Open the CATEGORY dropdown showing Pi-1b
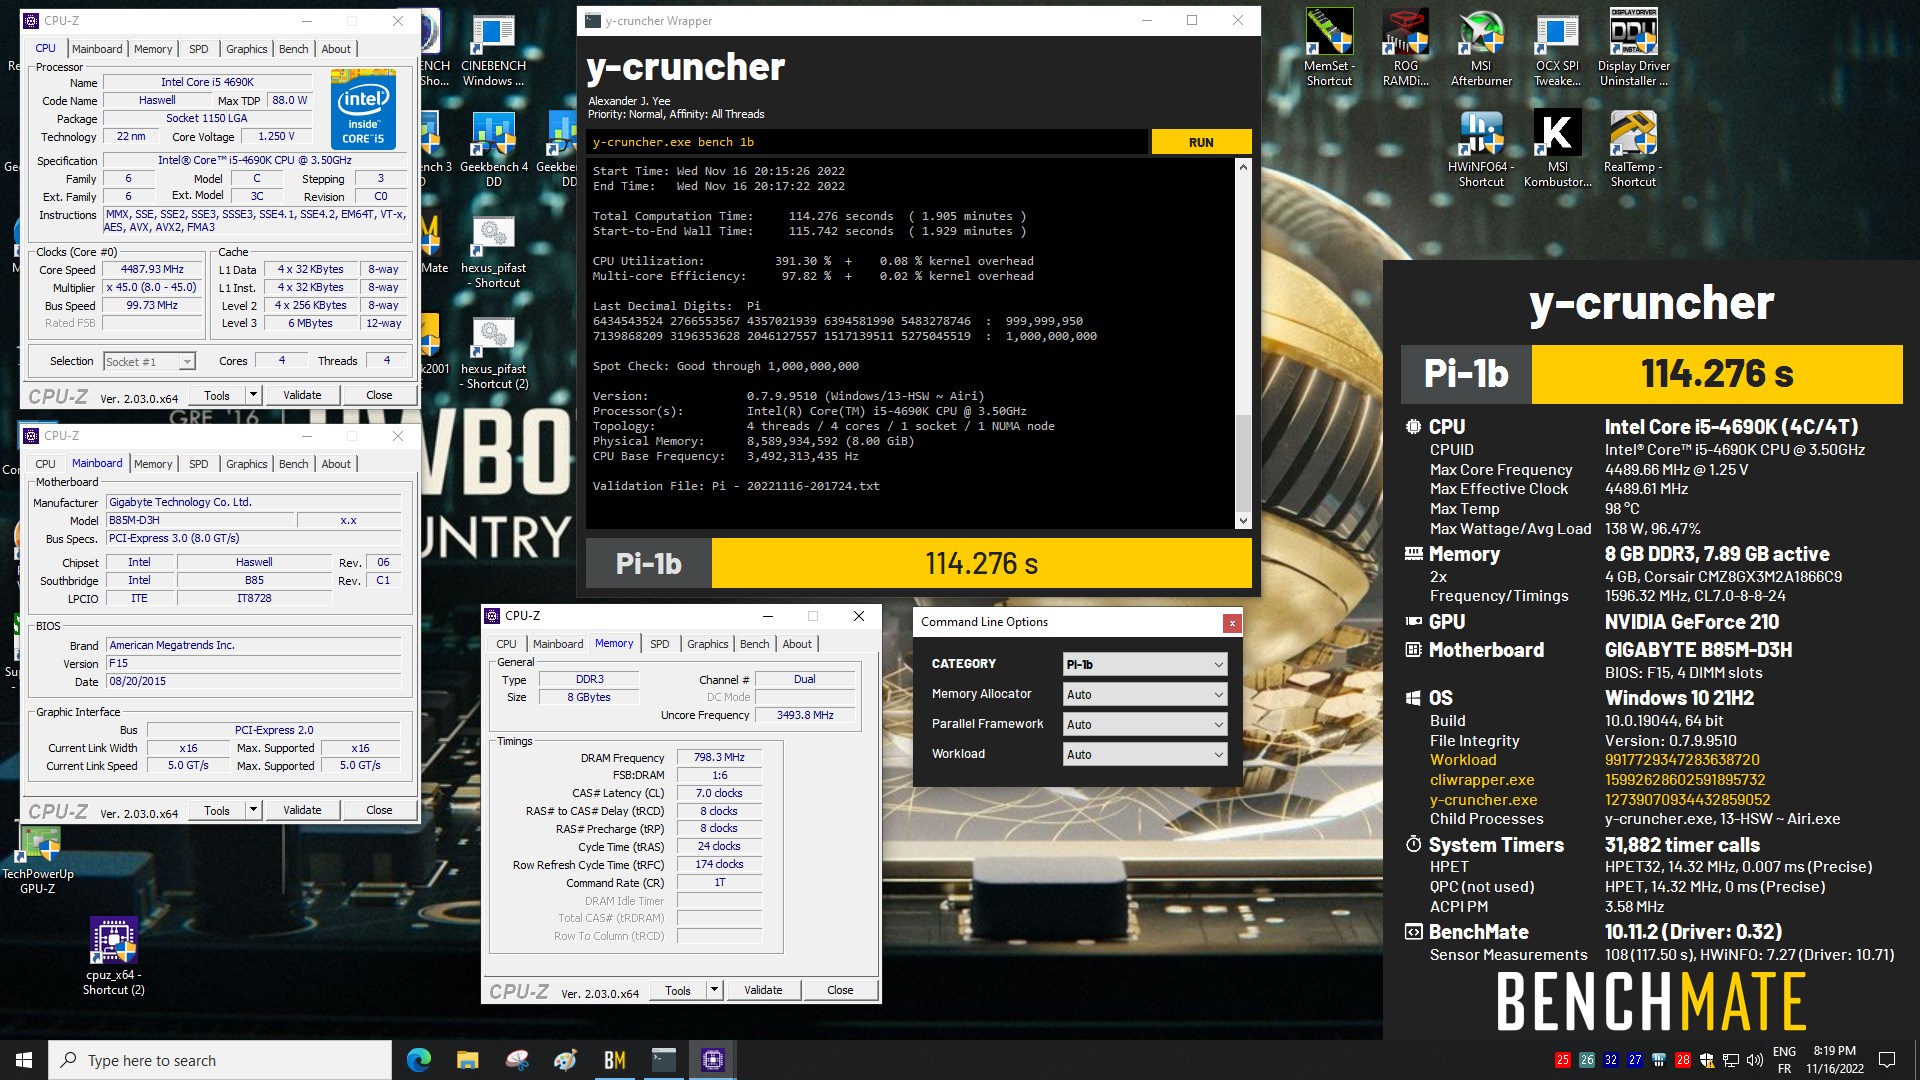This screenshot has height=1080, width=1920. (x=1145, y=664)
